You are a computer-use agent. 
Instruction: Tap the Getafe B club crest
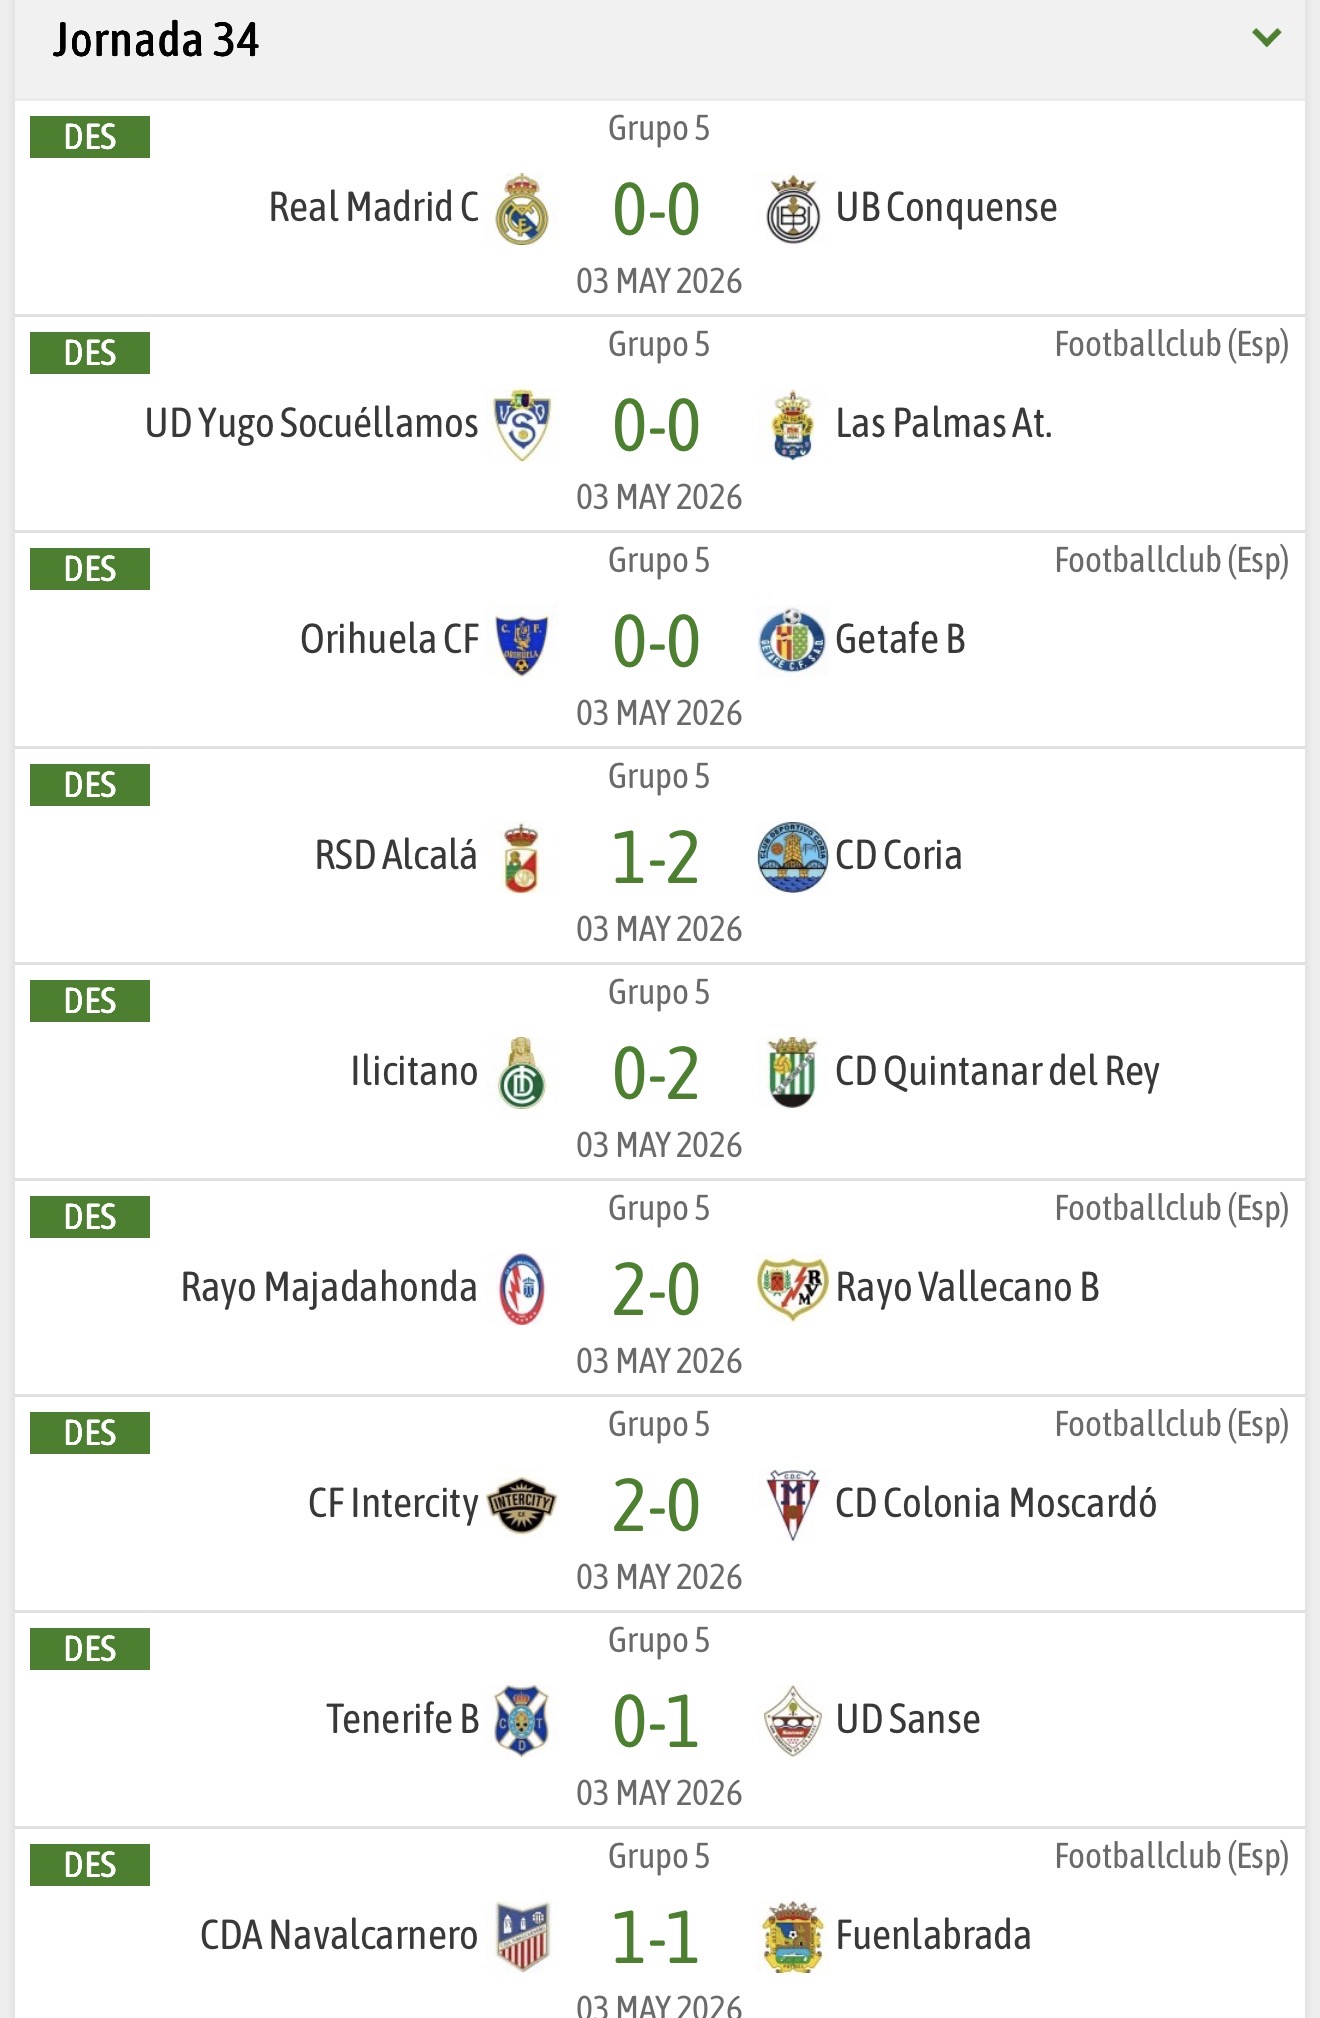pyautogui.click(x=793, y=641)
